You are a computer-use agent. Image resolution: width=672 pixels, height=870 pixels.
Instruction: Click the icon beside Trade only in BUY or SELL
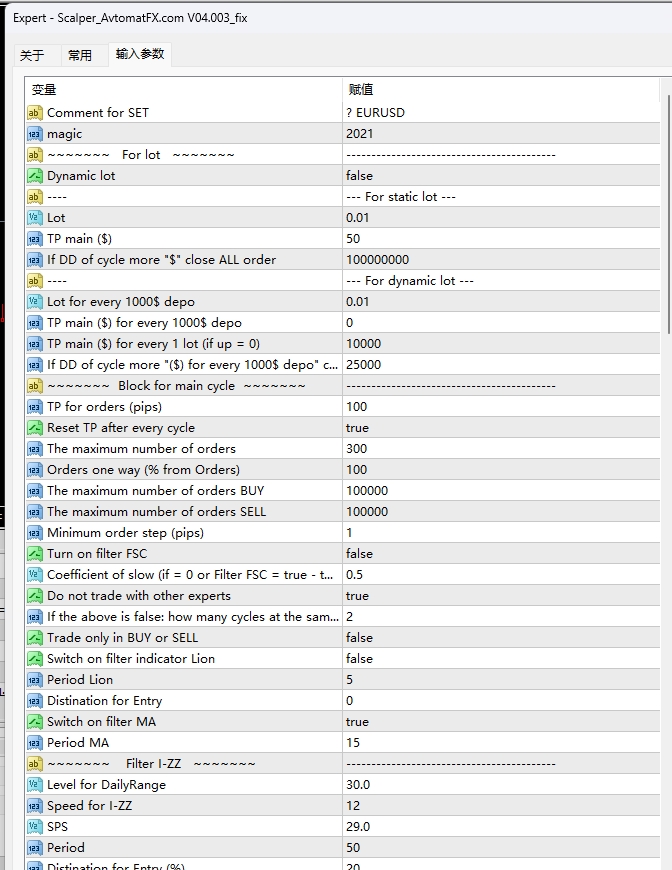pos(34,638)
